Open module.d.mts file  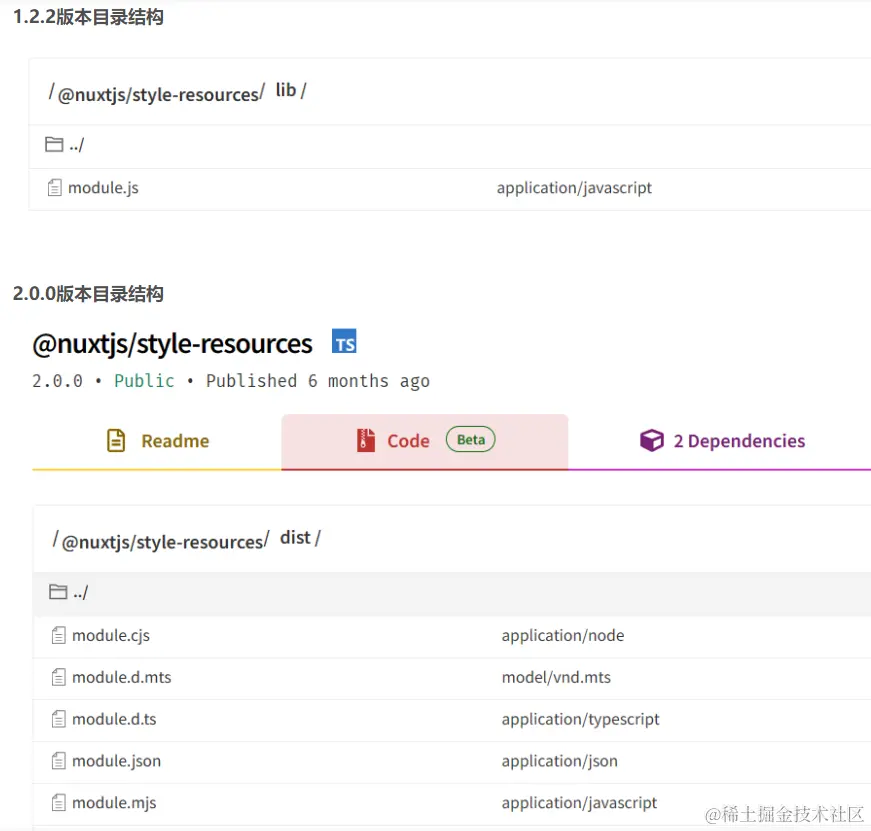(x=122, y=677)
